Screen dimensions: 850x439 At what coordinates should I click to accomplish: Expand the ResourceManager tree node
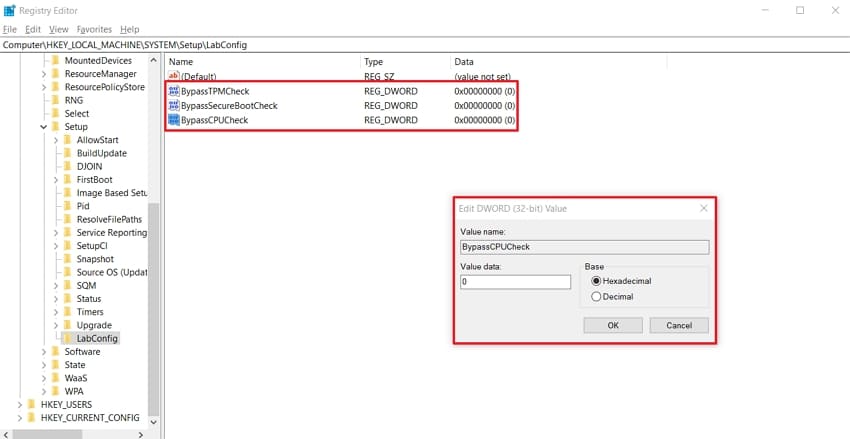pos(44,74)
